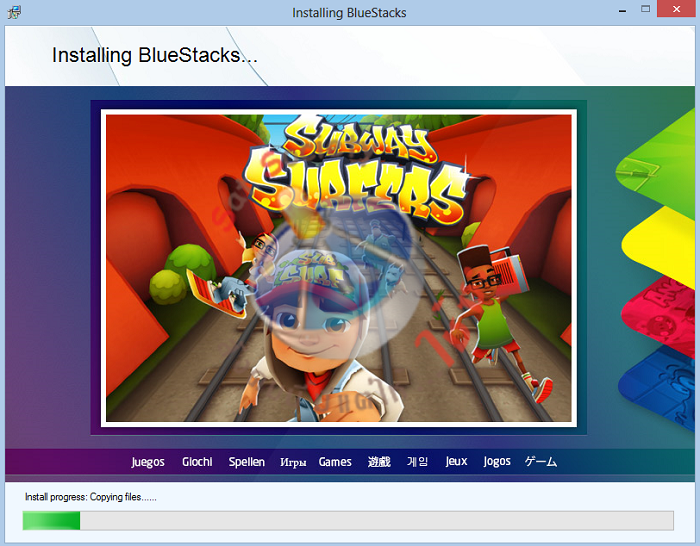This screenshot has width=700, height=546.
Task: Click the 'Juegos' label
Action: 148,462
